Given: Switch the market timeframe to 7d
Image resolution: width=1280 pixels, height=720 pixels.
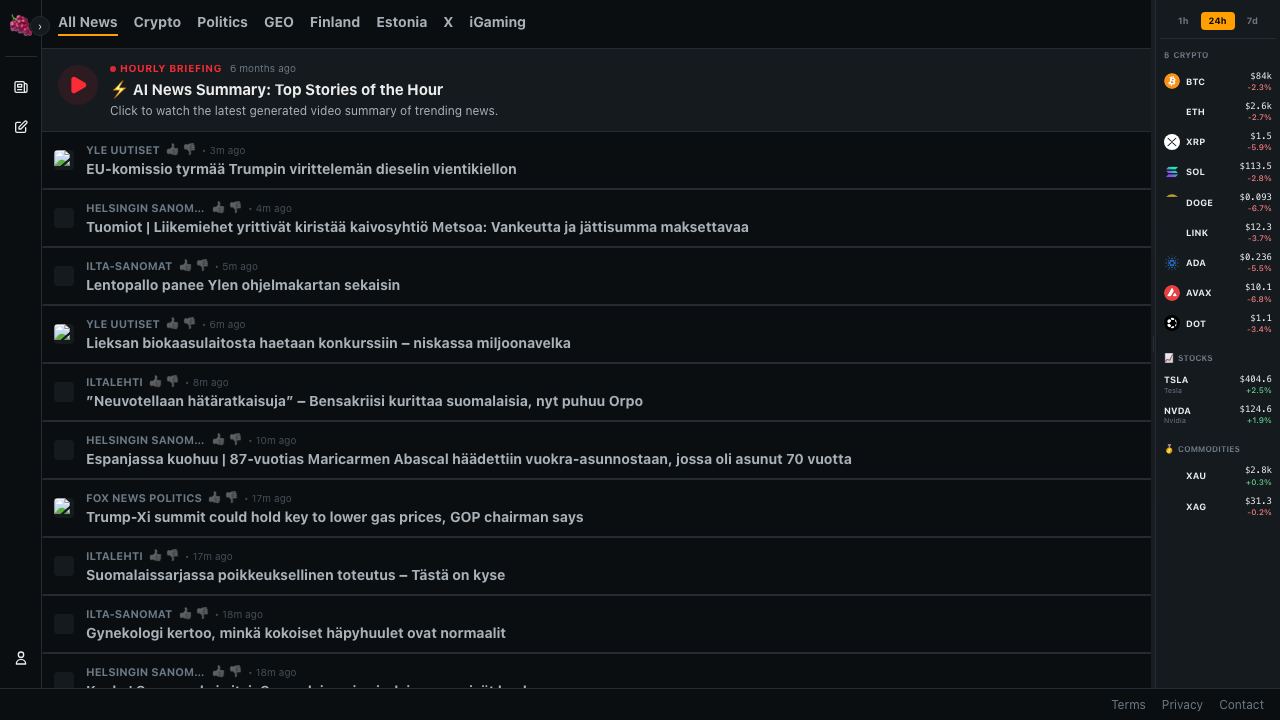Looking at the screenshot, I should pos(1252,21).
